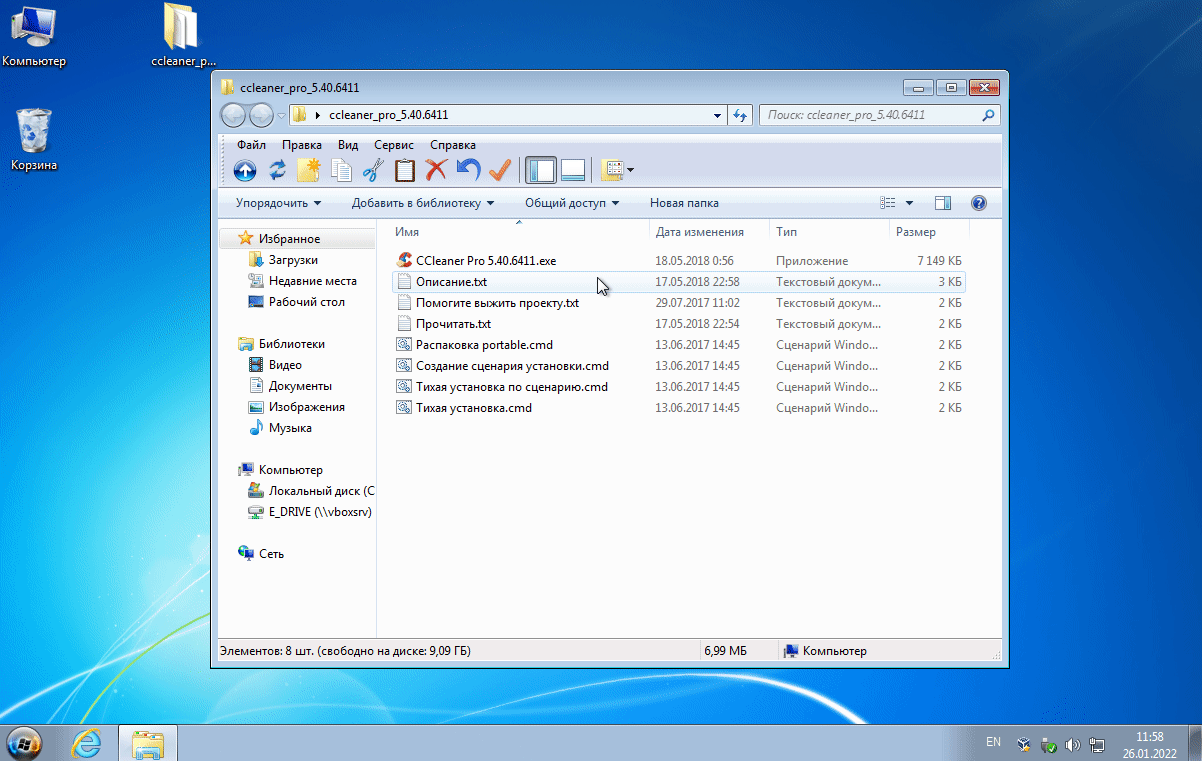Toggle the details pane toolbar button
The height and width of the screenshot is (761, 1202).
573,171
